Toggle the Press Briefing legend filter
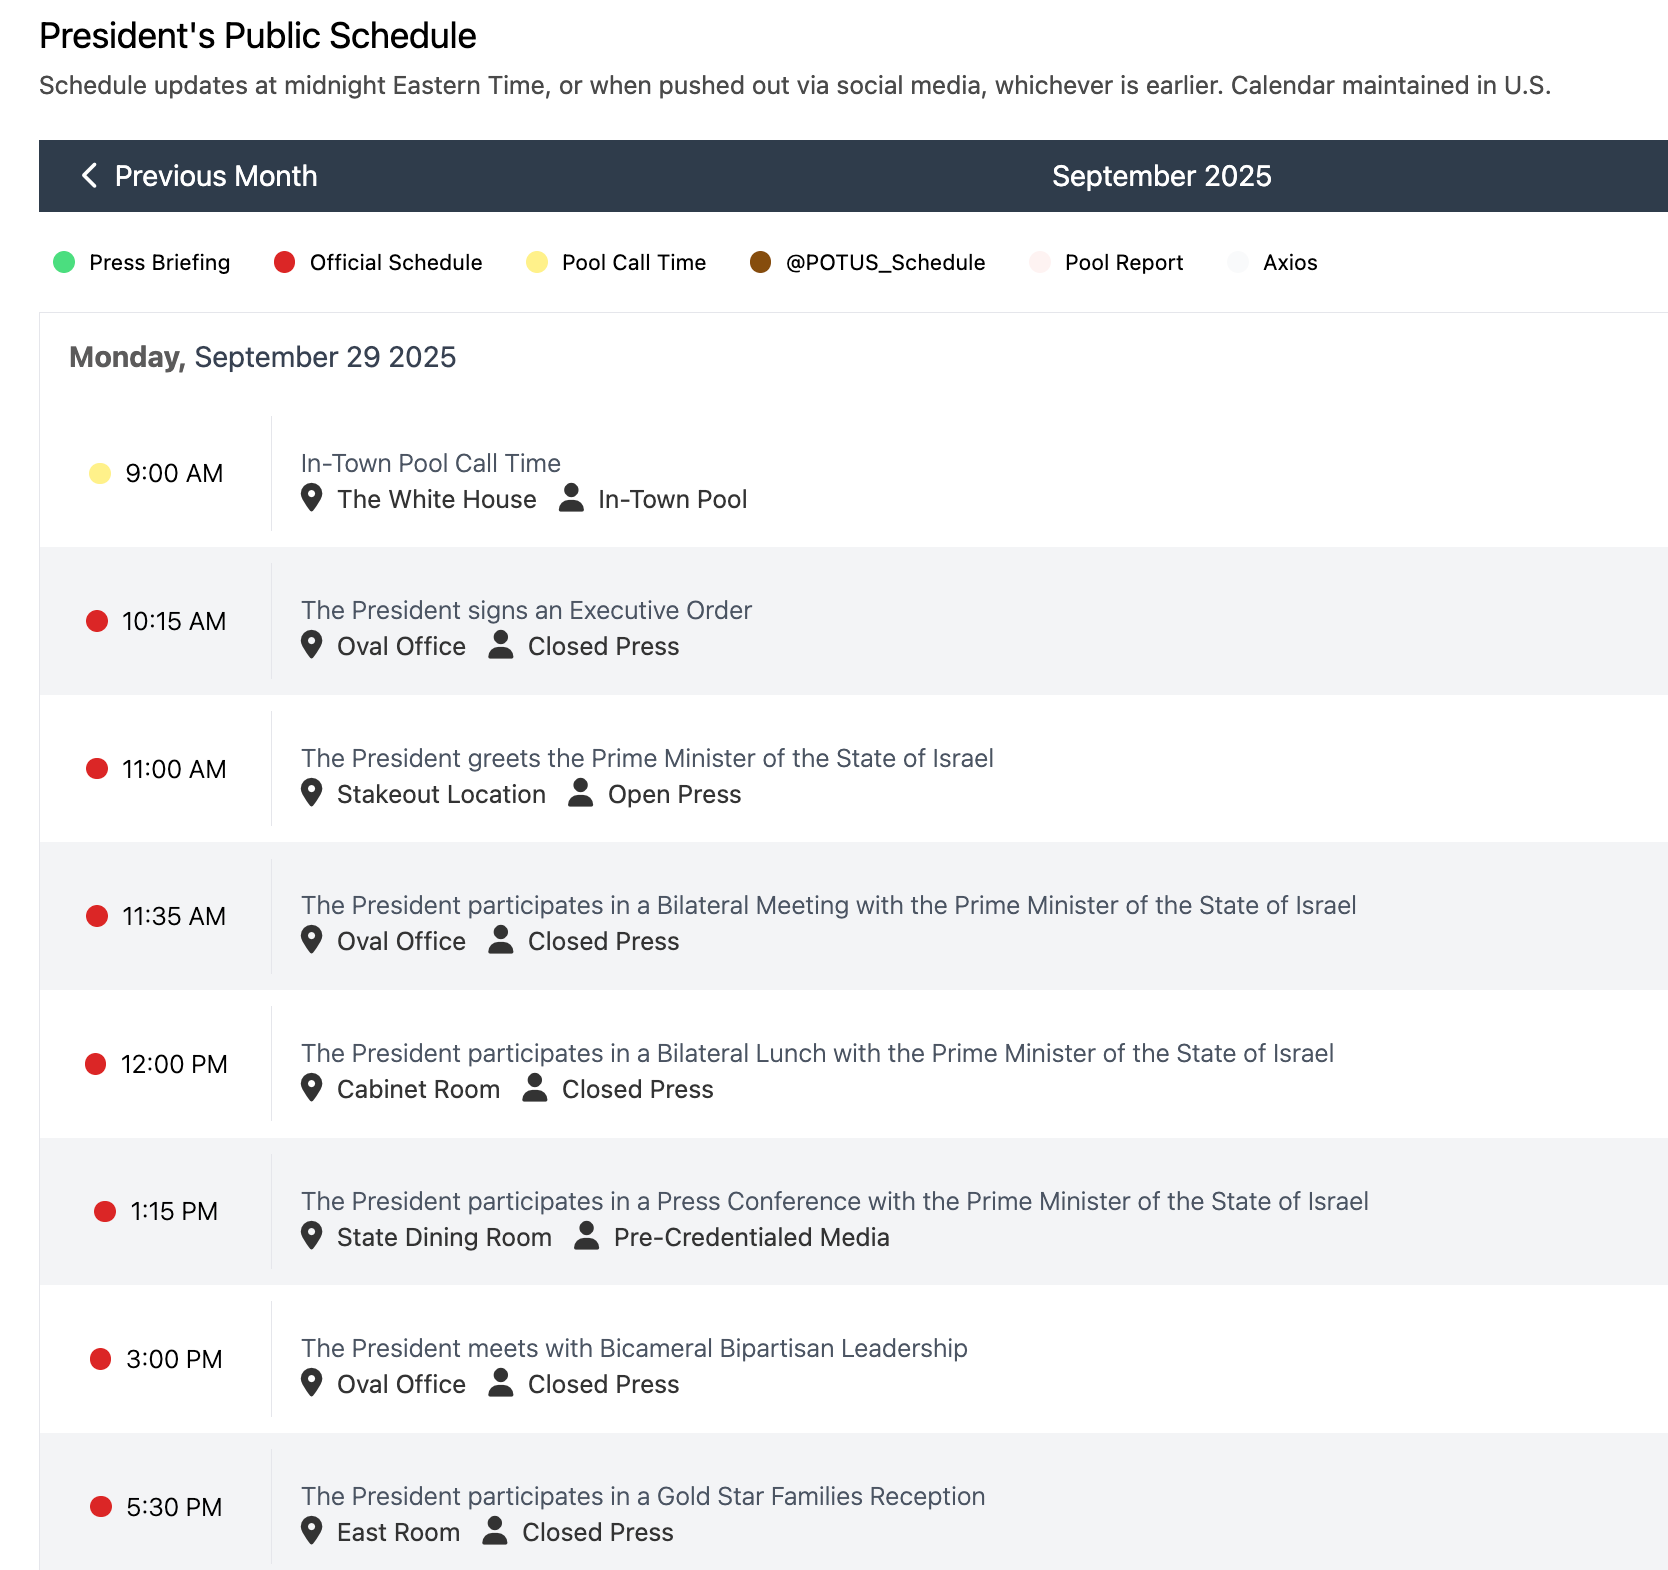 pyautogui.click(x=141, y=263)
